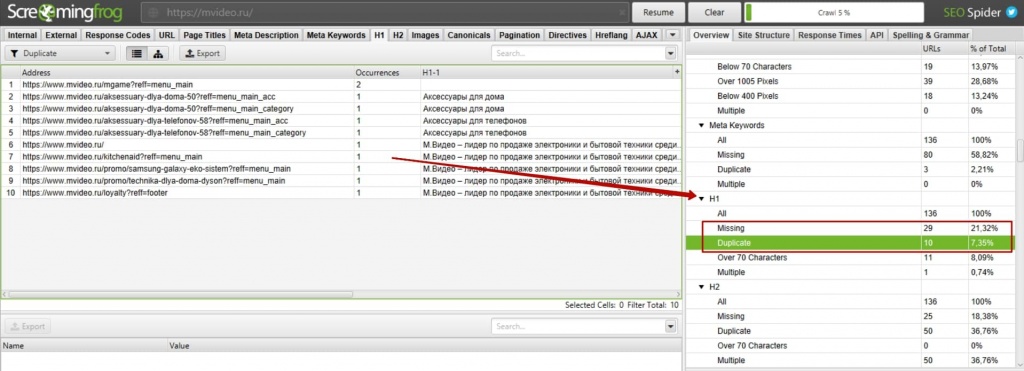Collapse the Meta Keywords section

(x=702, y=125)
